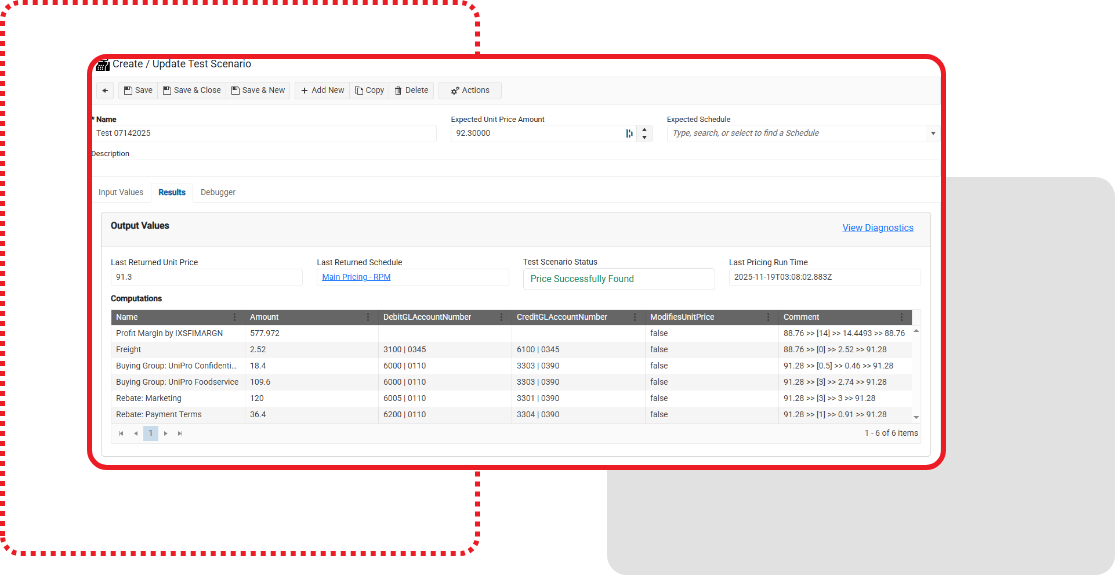Viewport: 1115px width, 575px height.
Task: Open the Actions menu
Action: [x=470, y=90]
